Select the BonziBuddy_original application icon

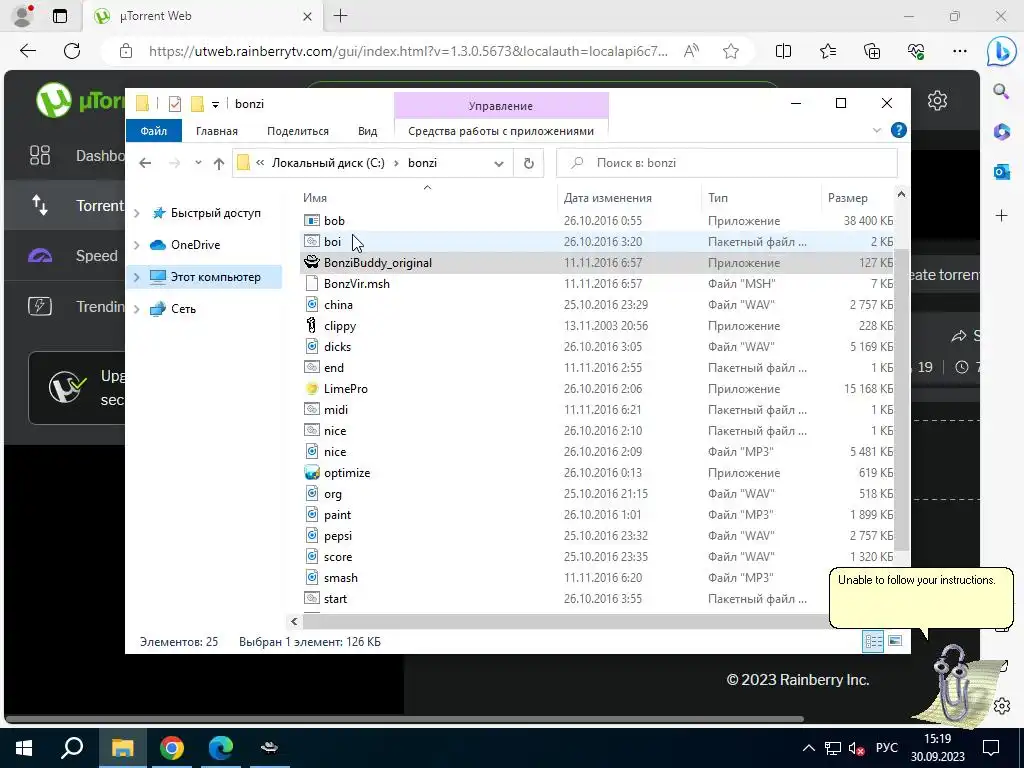pyautogui.click(x=312, y=263)
